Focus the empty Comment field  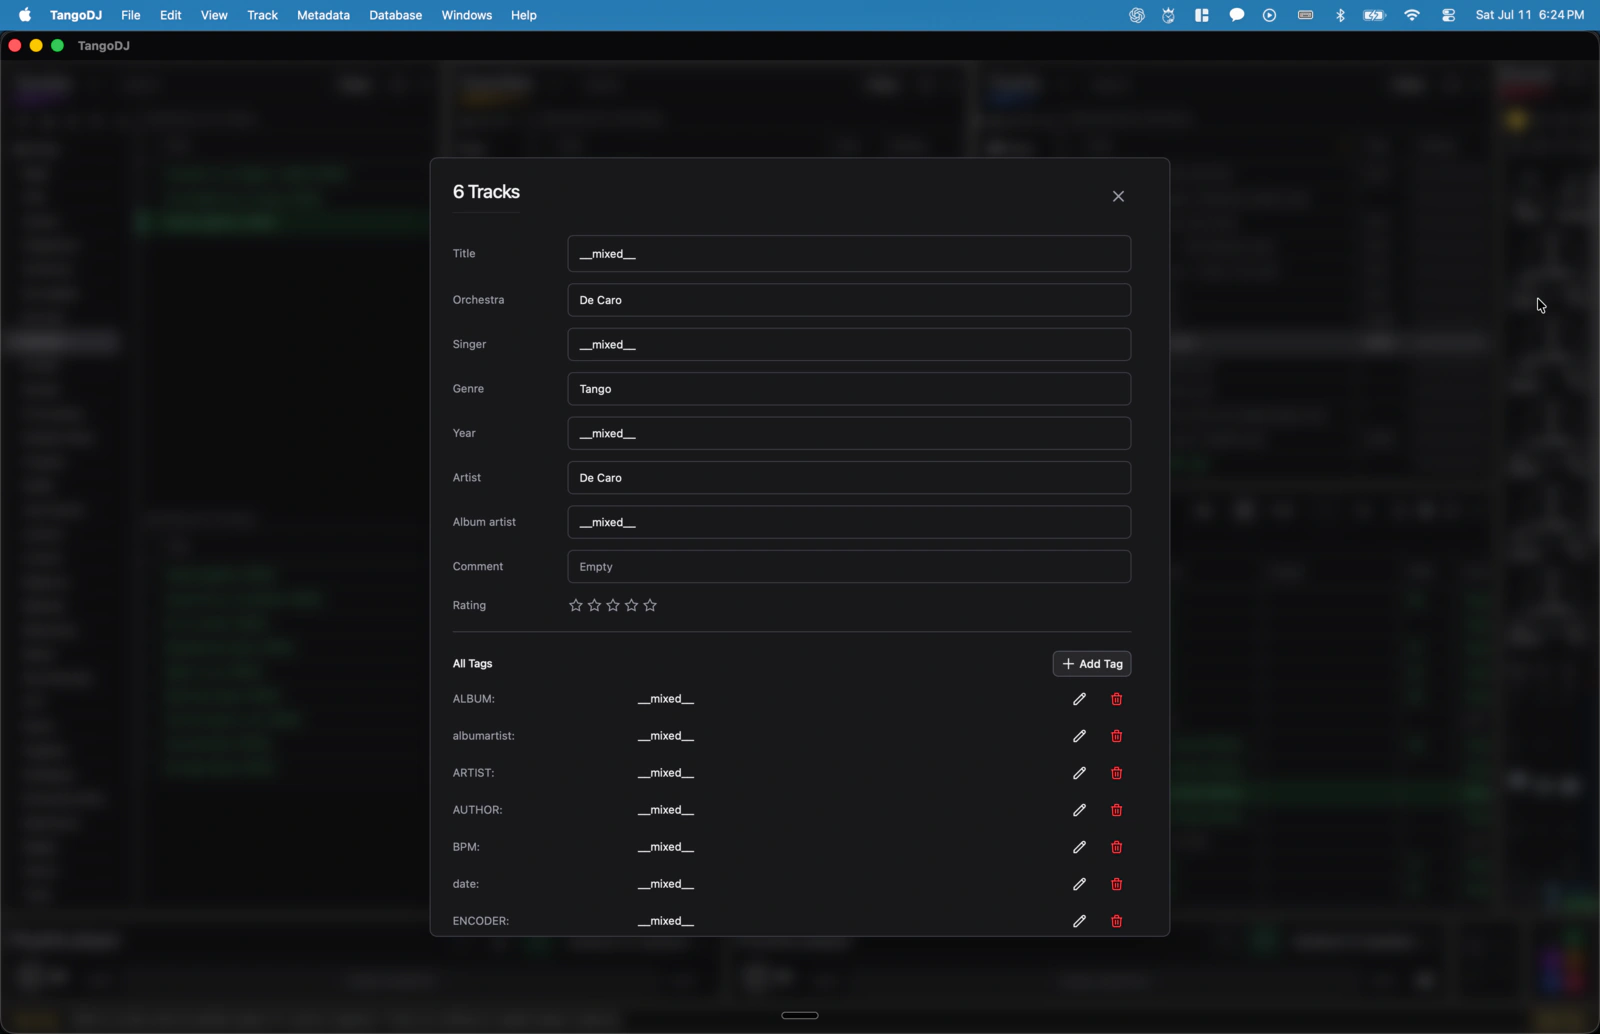coord(849,567)
